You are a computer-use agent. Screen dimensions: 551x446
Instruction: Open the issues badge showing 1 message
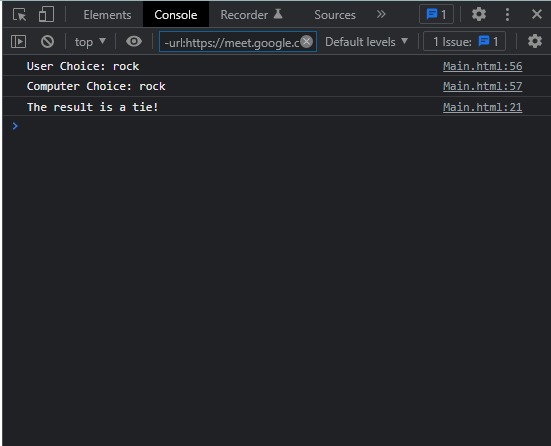[436, 14]
